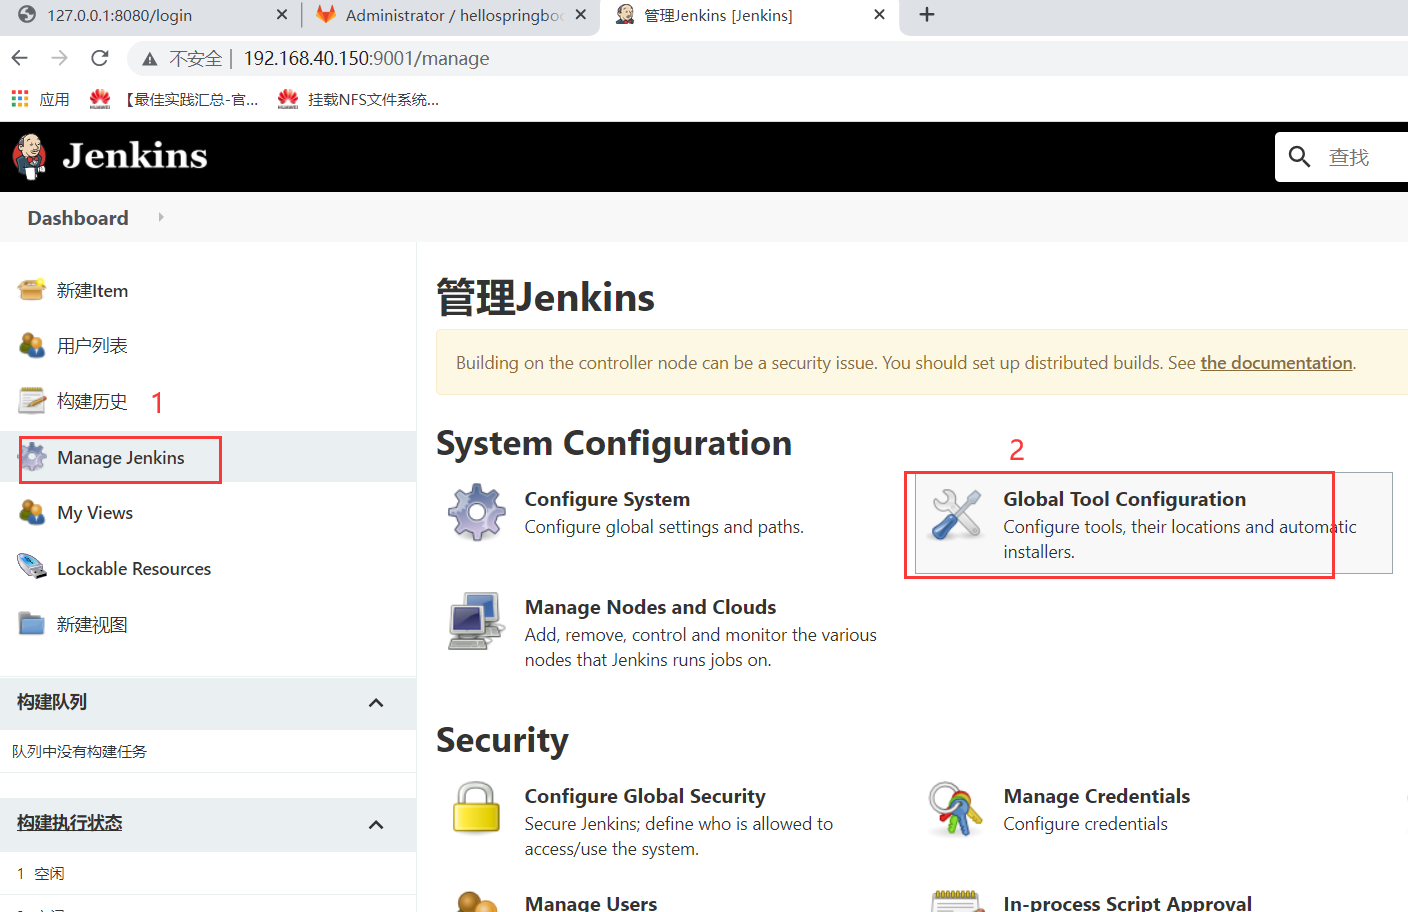Screen dimensions: 1408x912
Task: Open In-process Script Approval link
Action: (x=1127, y=902)
